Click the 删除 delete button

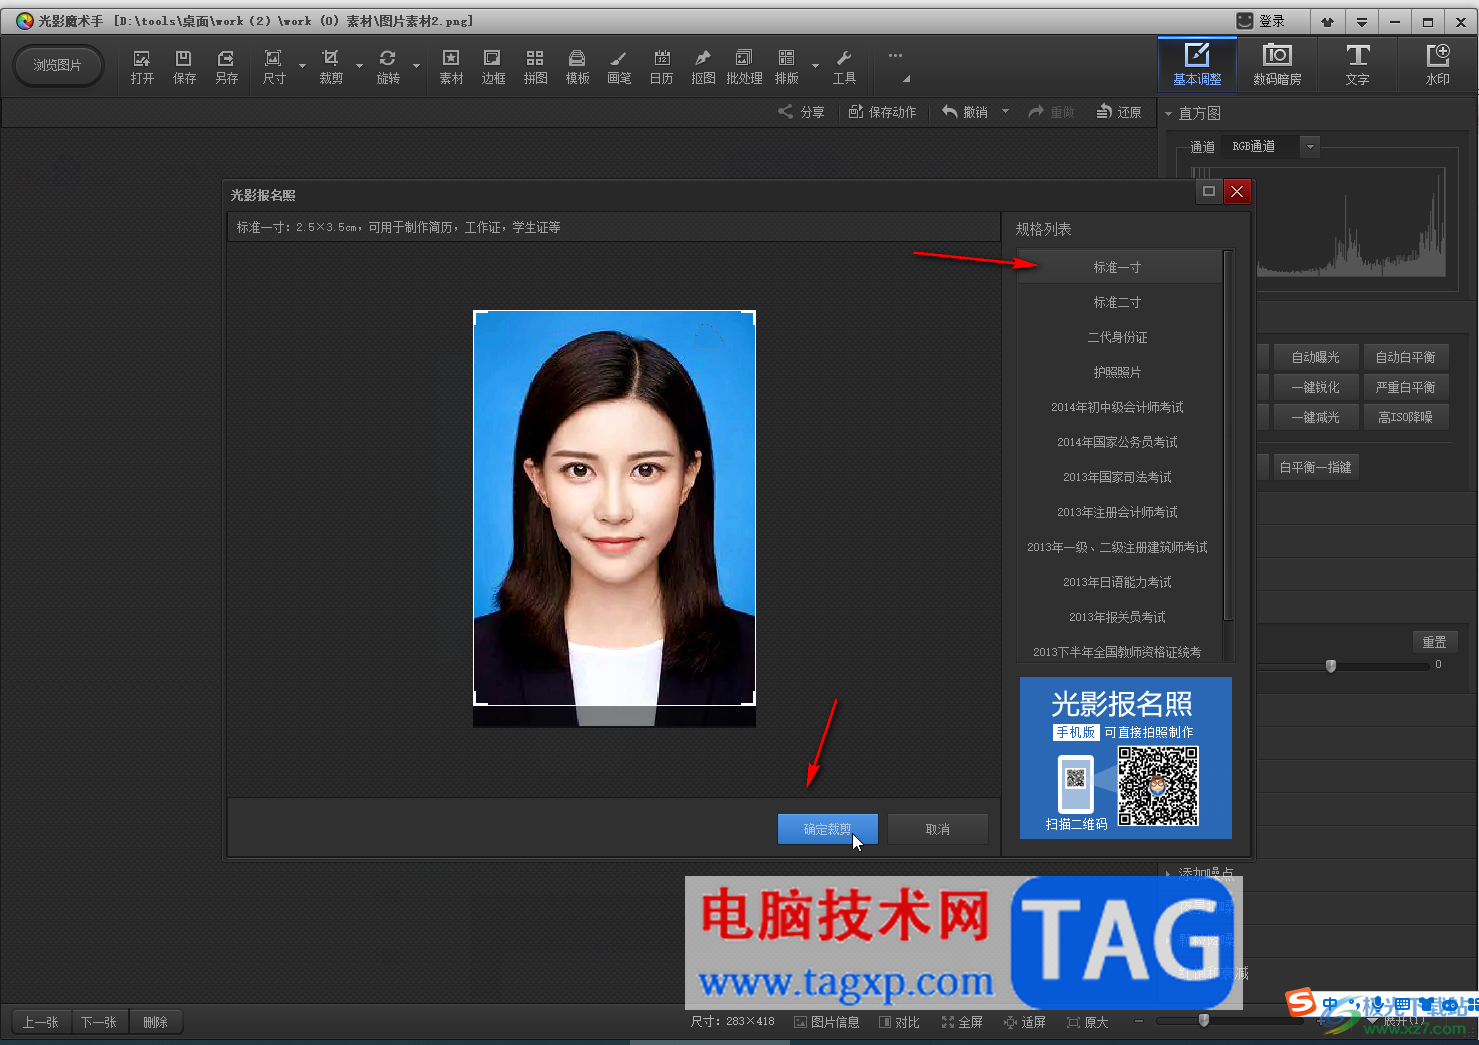155,1022
